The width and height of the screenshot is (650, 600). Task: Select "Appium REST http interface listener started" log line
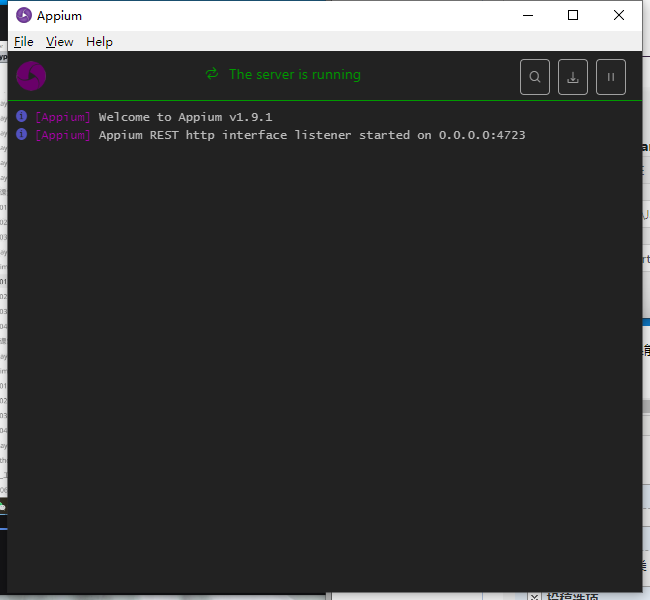pos(312,135)
